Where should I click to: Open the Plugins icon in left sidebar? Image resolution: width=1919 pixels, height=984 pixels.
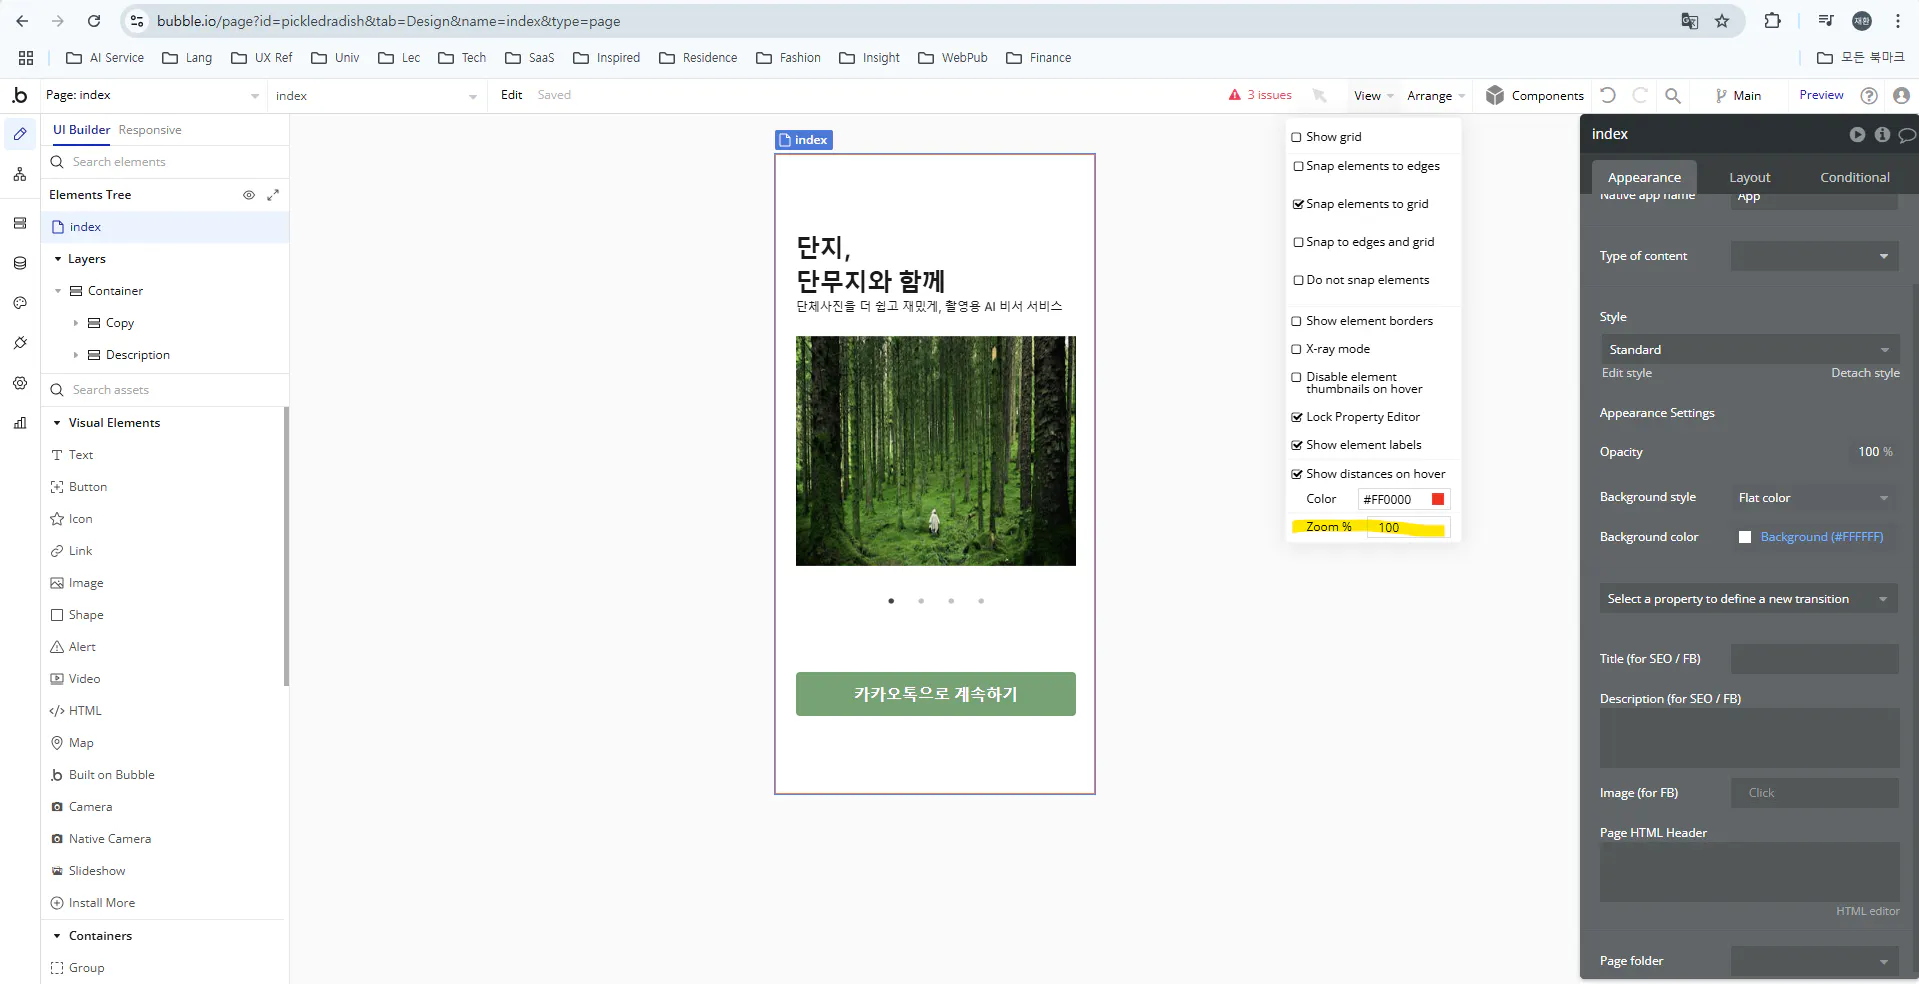point(20,343)
